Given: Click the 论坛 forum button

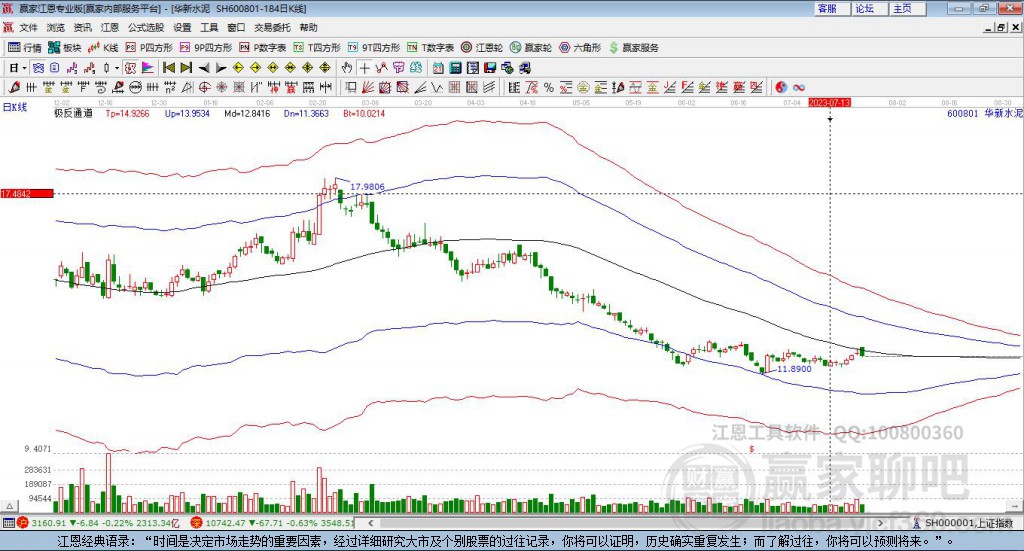Looking at the screenshot, I should (869, 8).
